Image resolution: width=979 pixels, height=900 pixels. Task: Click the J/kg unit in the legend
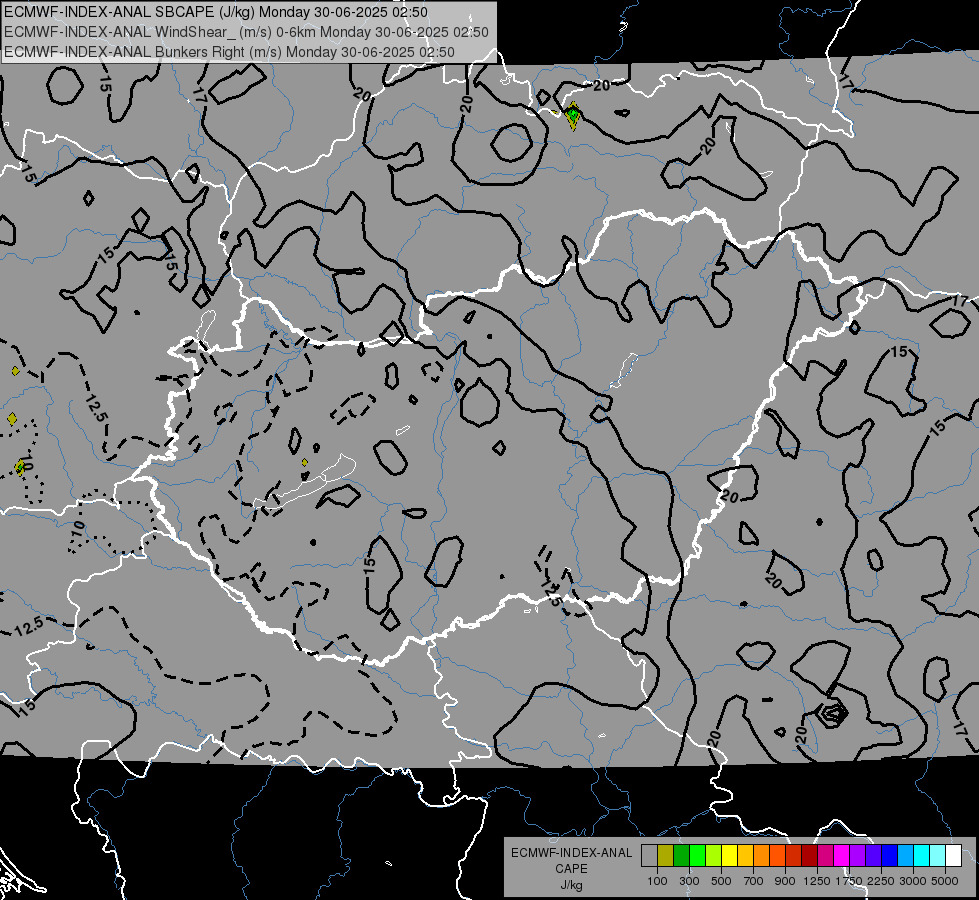[x=571, y=885]
